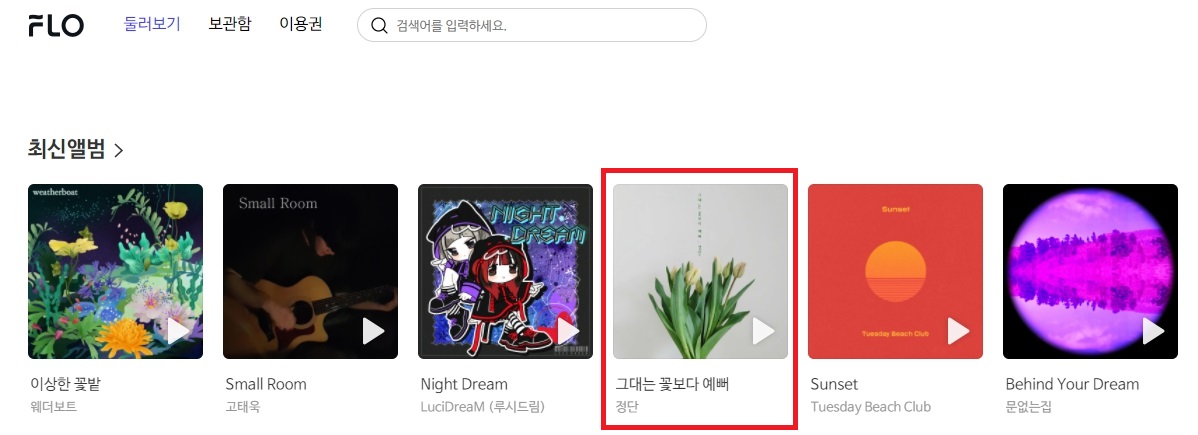Image resolution: width=1198 pixels, height=435 pixels.
Task: Open the Night Dream album cover
Action: (x=505, y=271)
